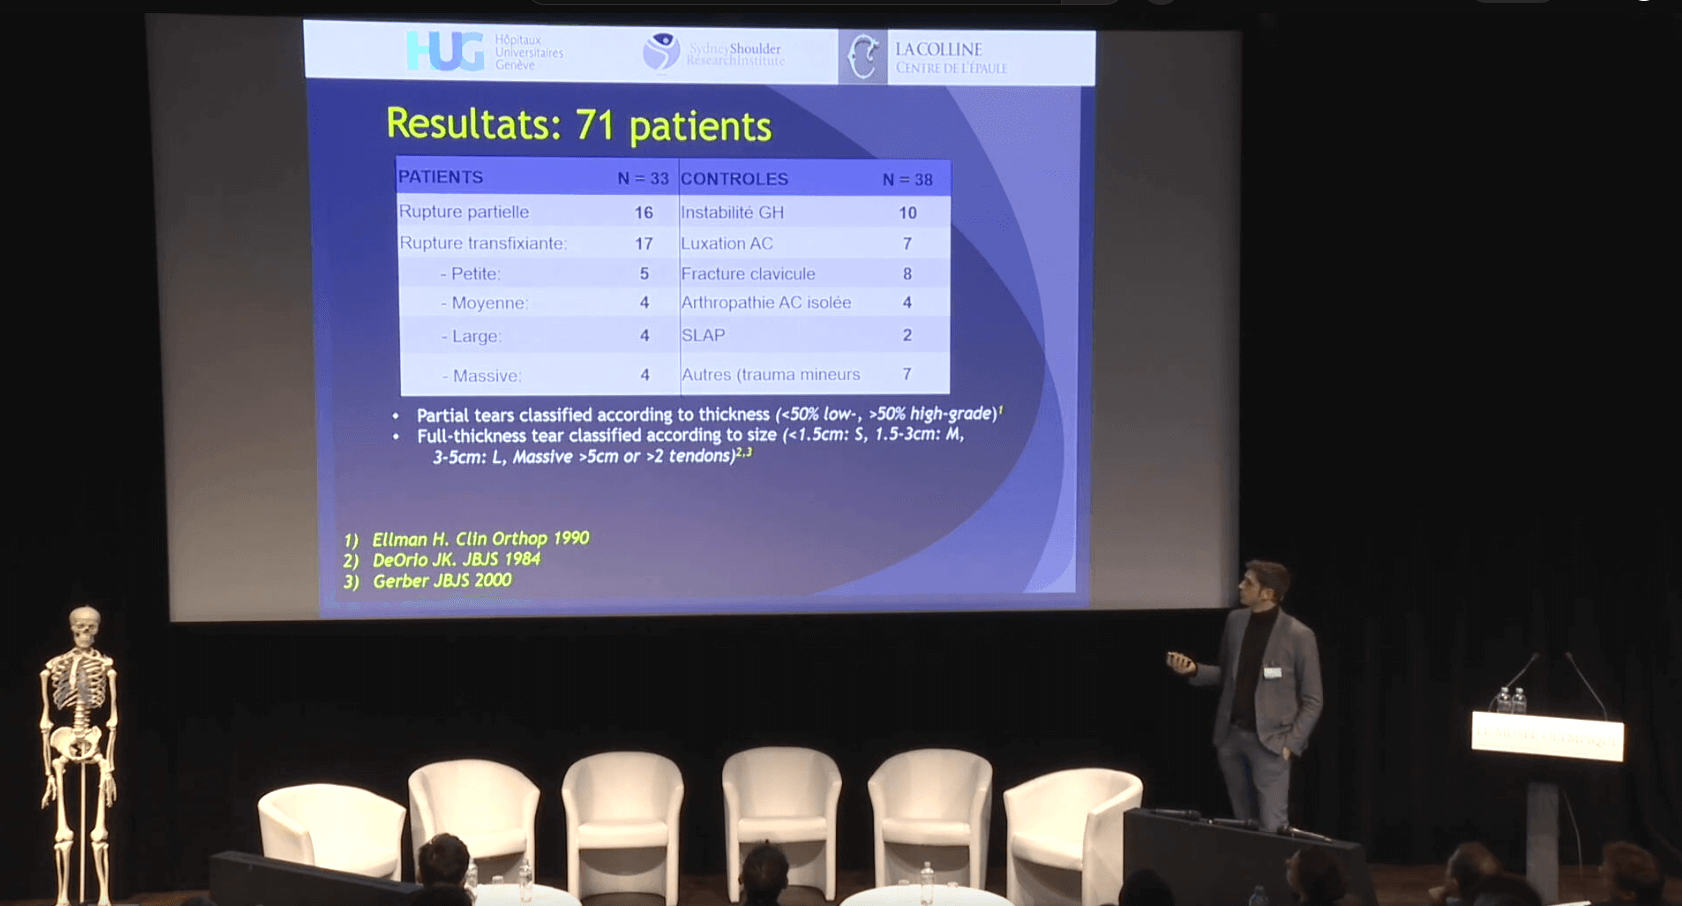Viewport: 1682px width, 906px height.
Task: Select the "SLAP" cell
Action: pyautogui.click(x=703, y=336)
